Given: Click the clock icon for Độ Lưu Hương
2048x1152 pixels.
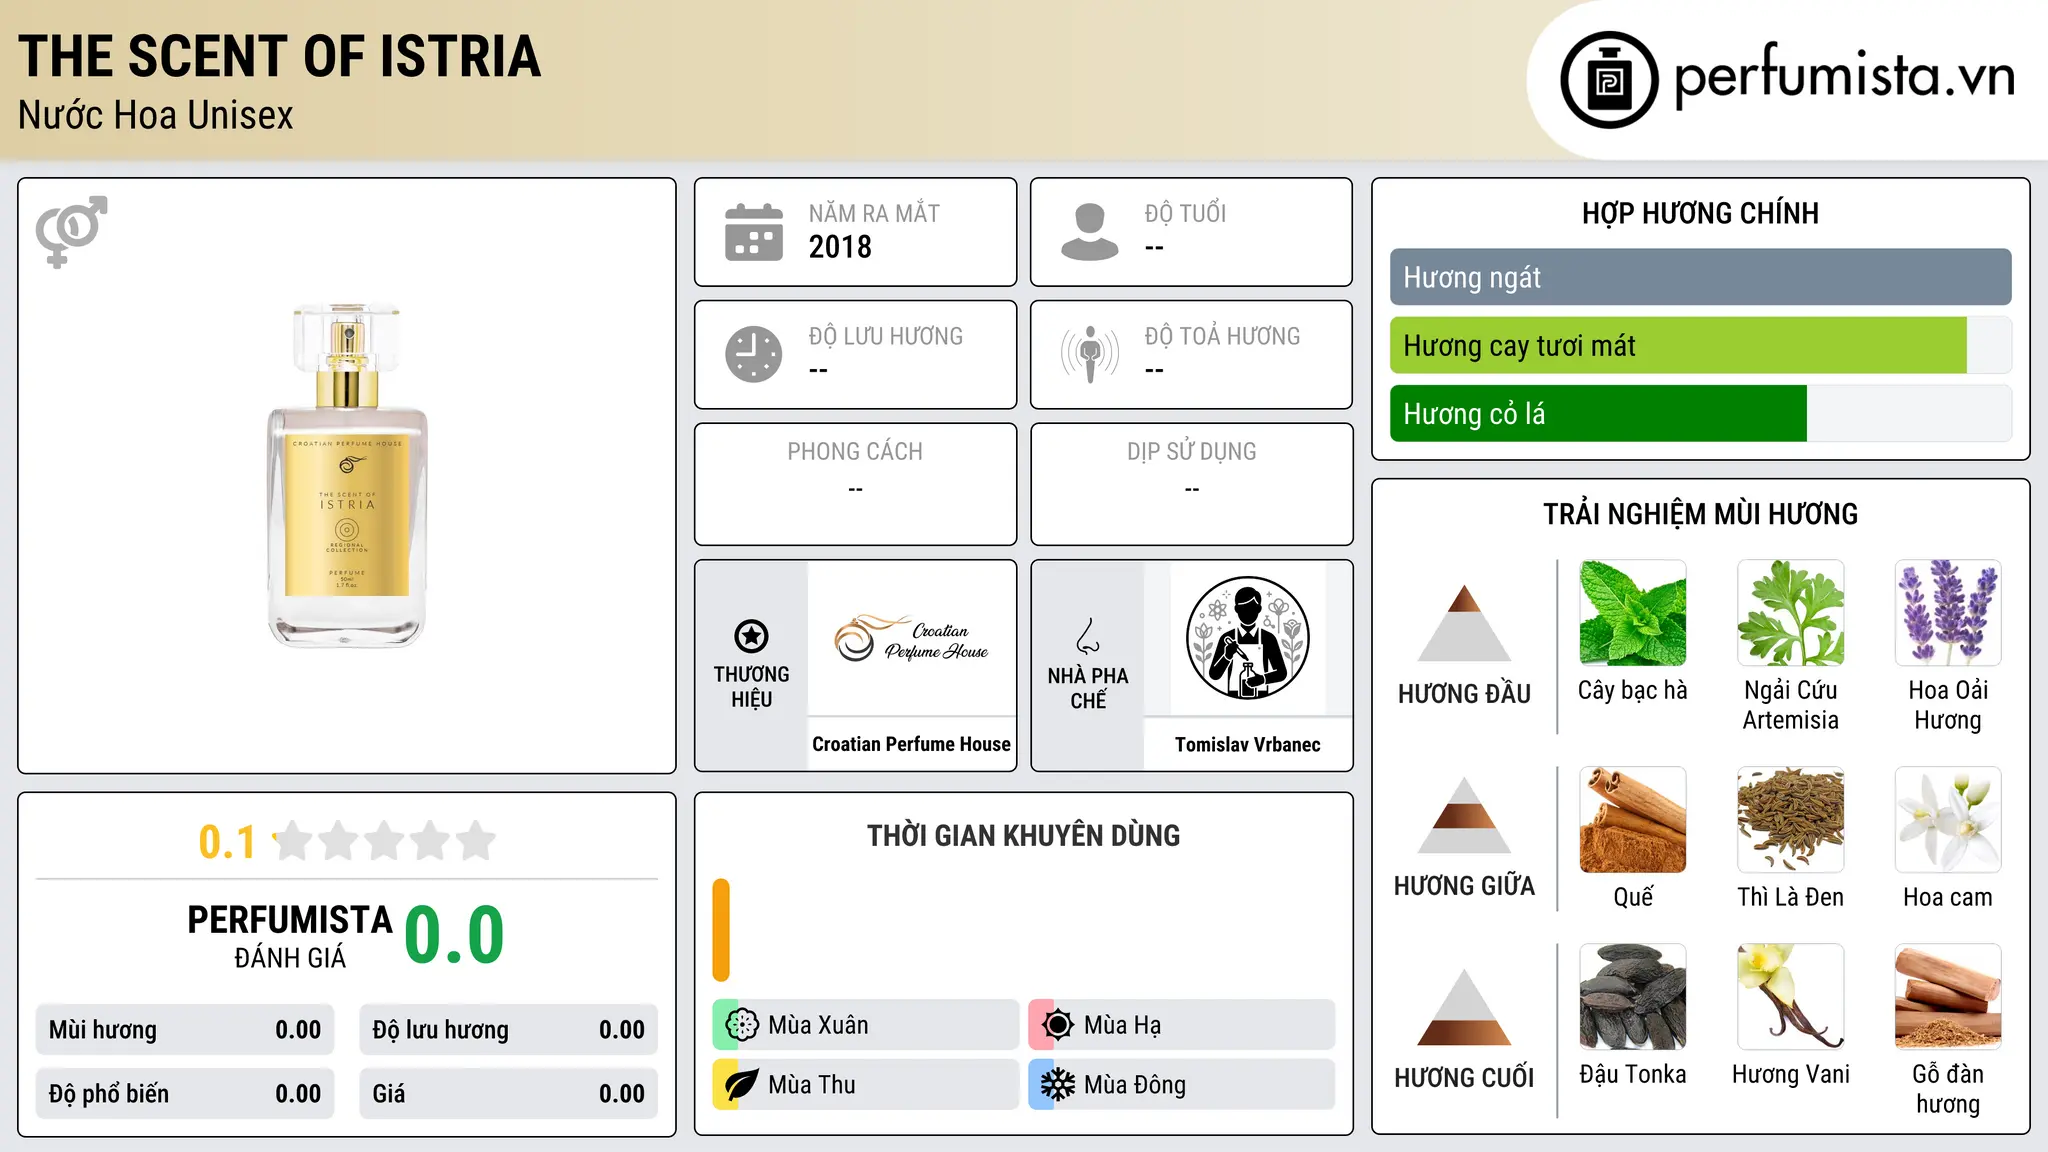Looking at the screenshot, I should (753, 354).
